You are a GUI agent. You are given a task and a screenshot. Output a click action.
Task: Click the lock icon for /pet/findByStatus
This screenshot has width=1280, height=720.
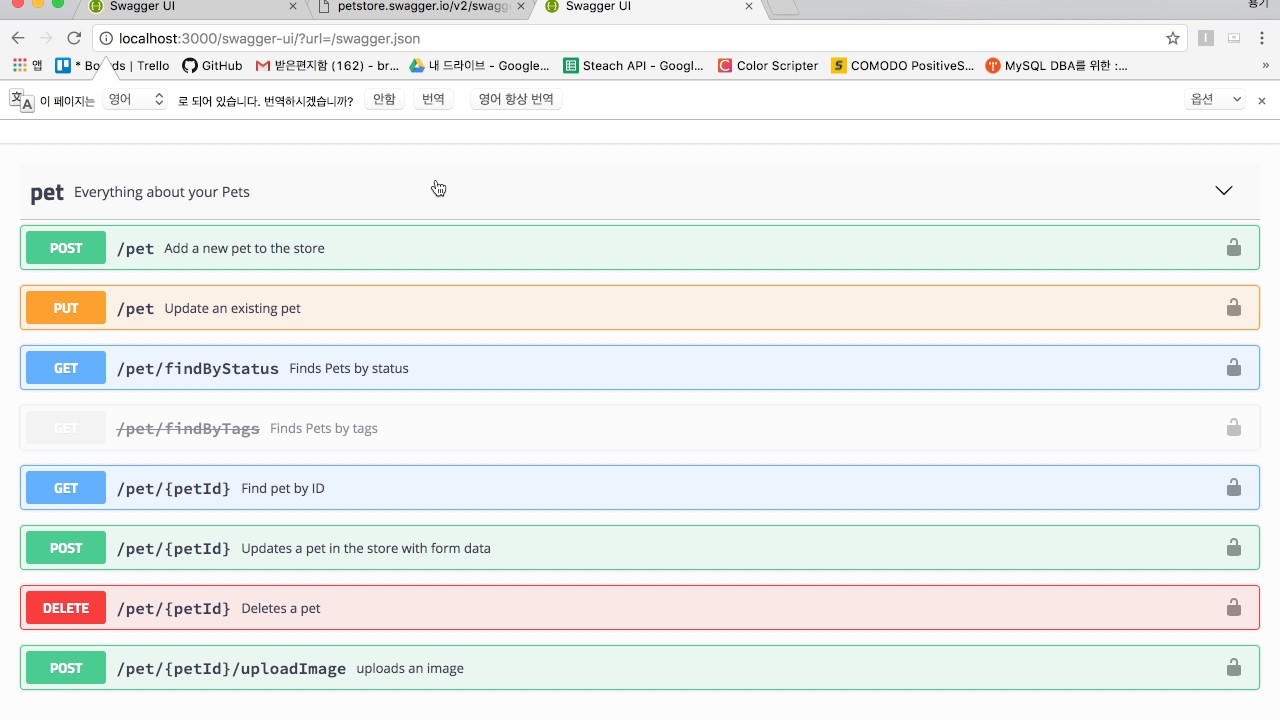1234,367
